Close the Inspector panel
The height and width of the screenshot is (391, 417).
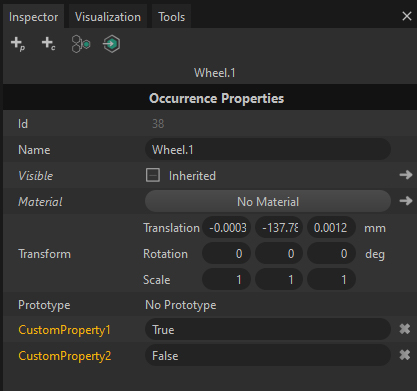407,16
